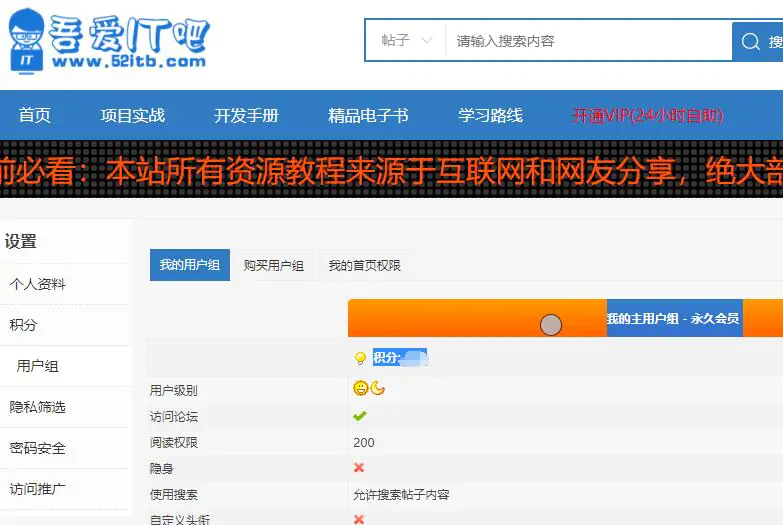
Task: Click 开通VIP(24小时自助) link
Action: (647, 115)
